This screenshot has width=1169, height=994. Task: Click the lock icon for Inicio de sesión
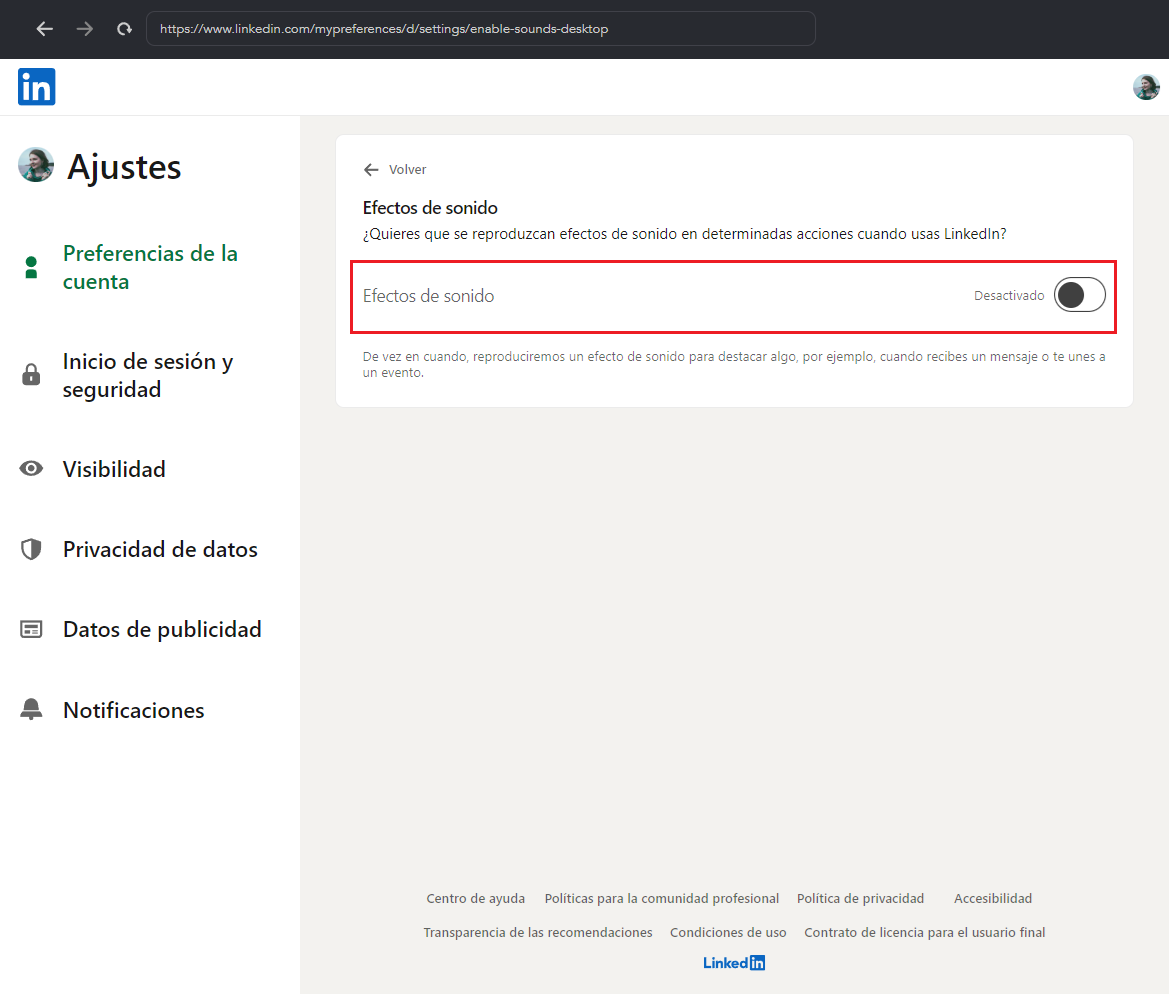tap(31, 375)
